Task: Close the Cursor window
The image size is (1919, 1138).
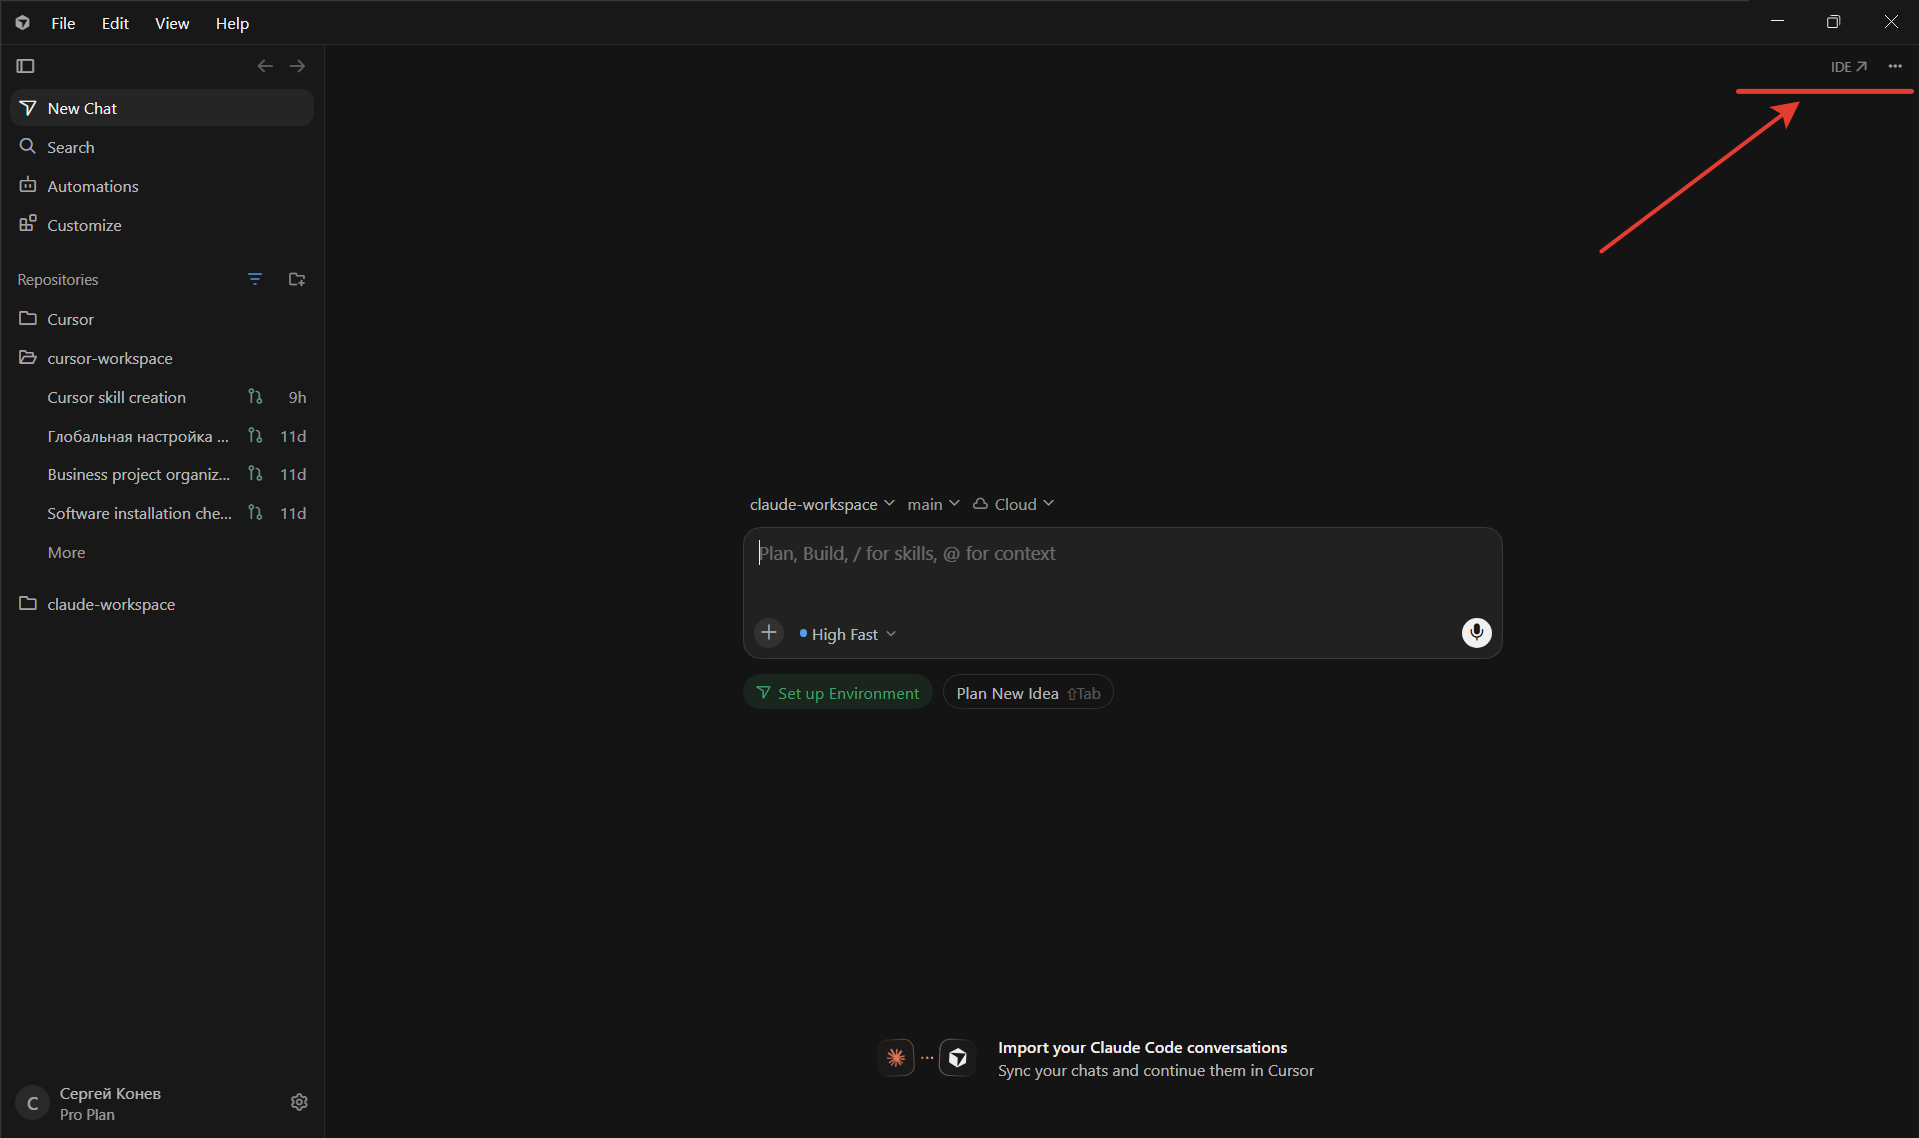Action: click(1890, 22)
